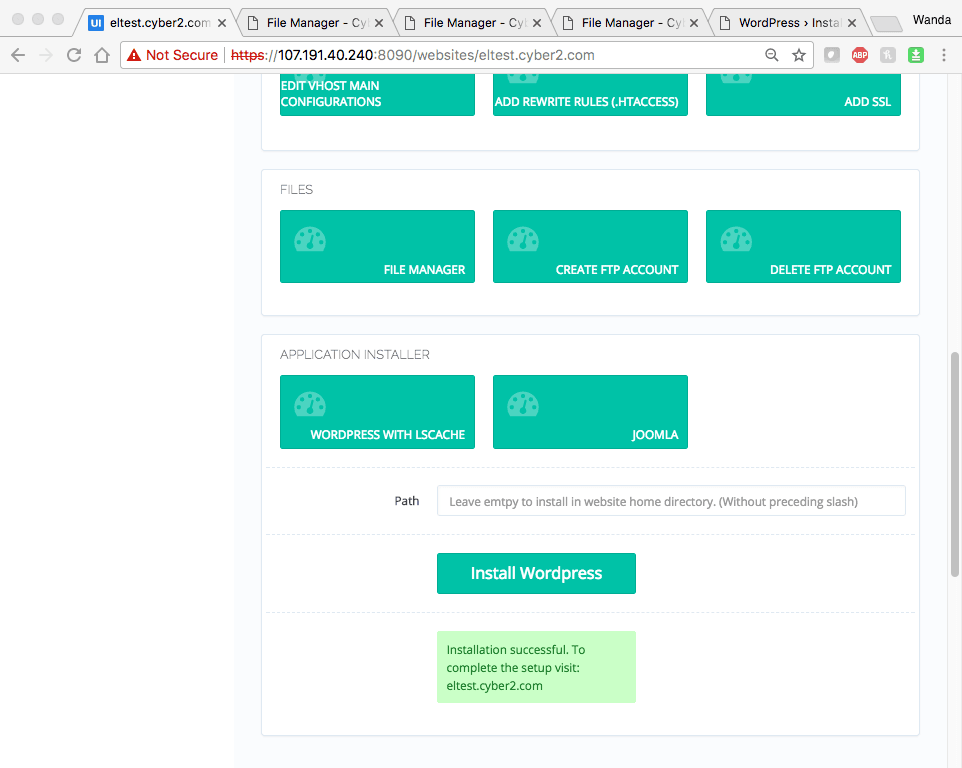Open Add Rewrite Rules (.htaccess)

pos(590,94)
